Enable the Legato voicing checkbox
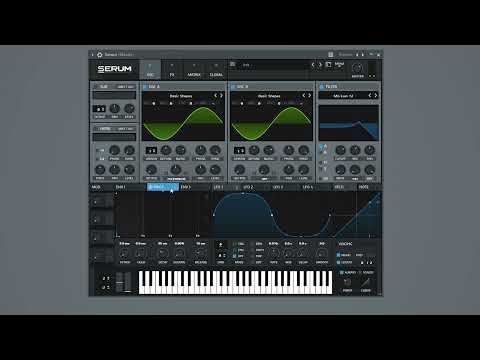The width and height of the screenshot is (480, 360). pyautogui.click(x=338, y=262)
